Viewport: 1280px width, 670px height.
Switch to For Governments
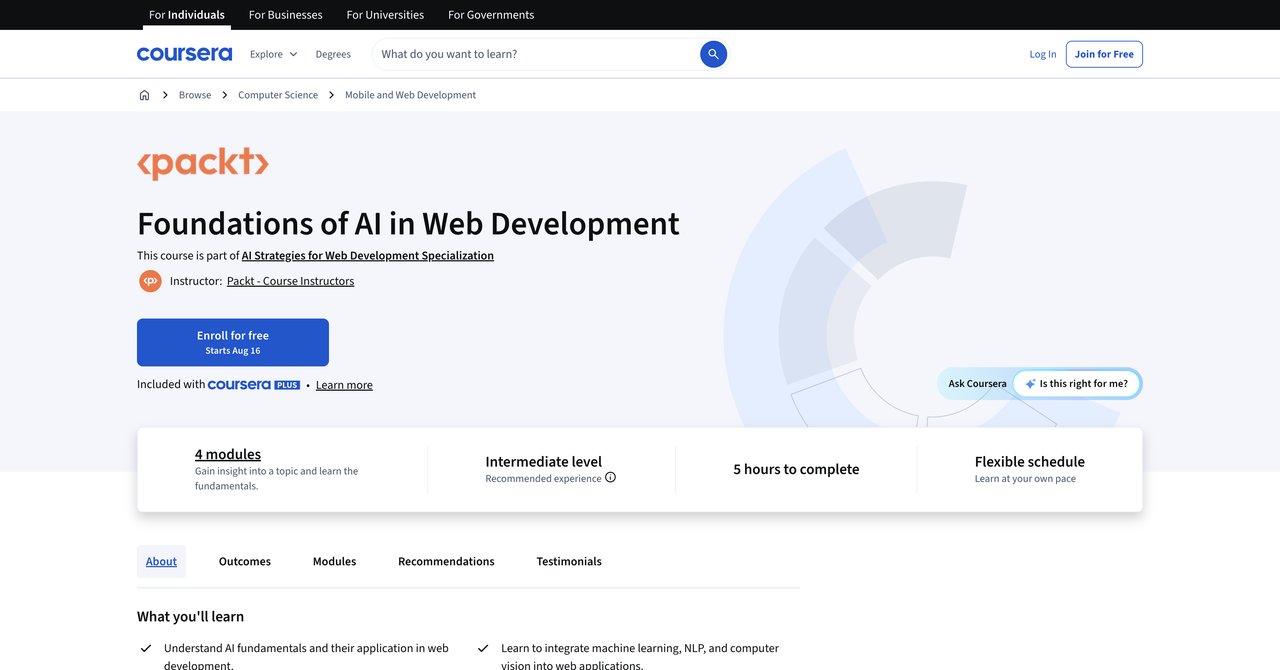[491, 15]
